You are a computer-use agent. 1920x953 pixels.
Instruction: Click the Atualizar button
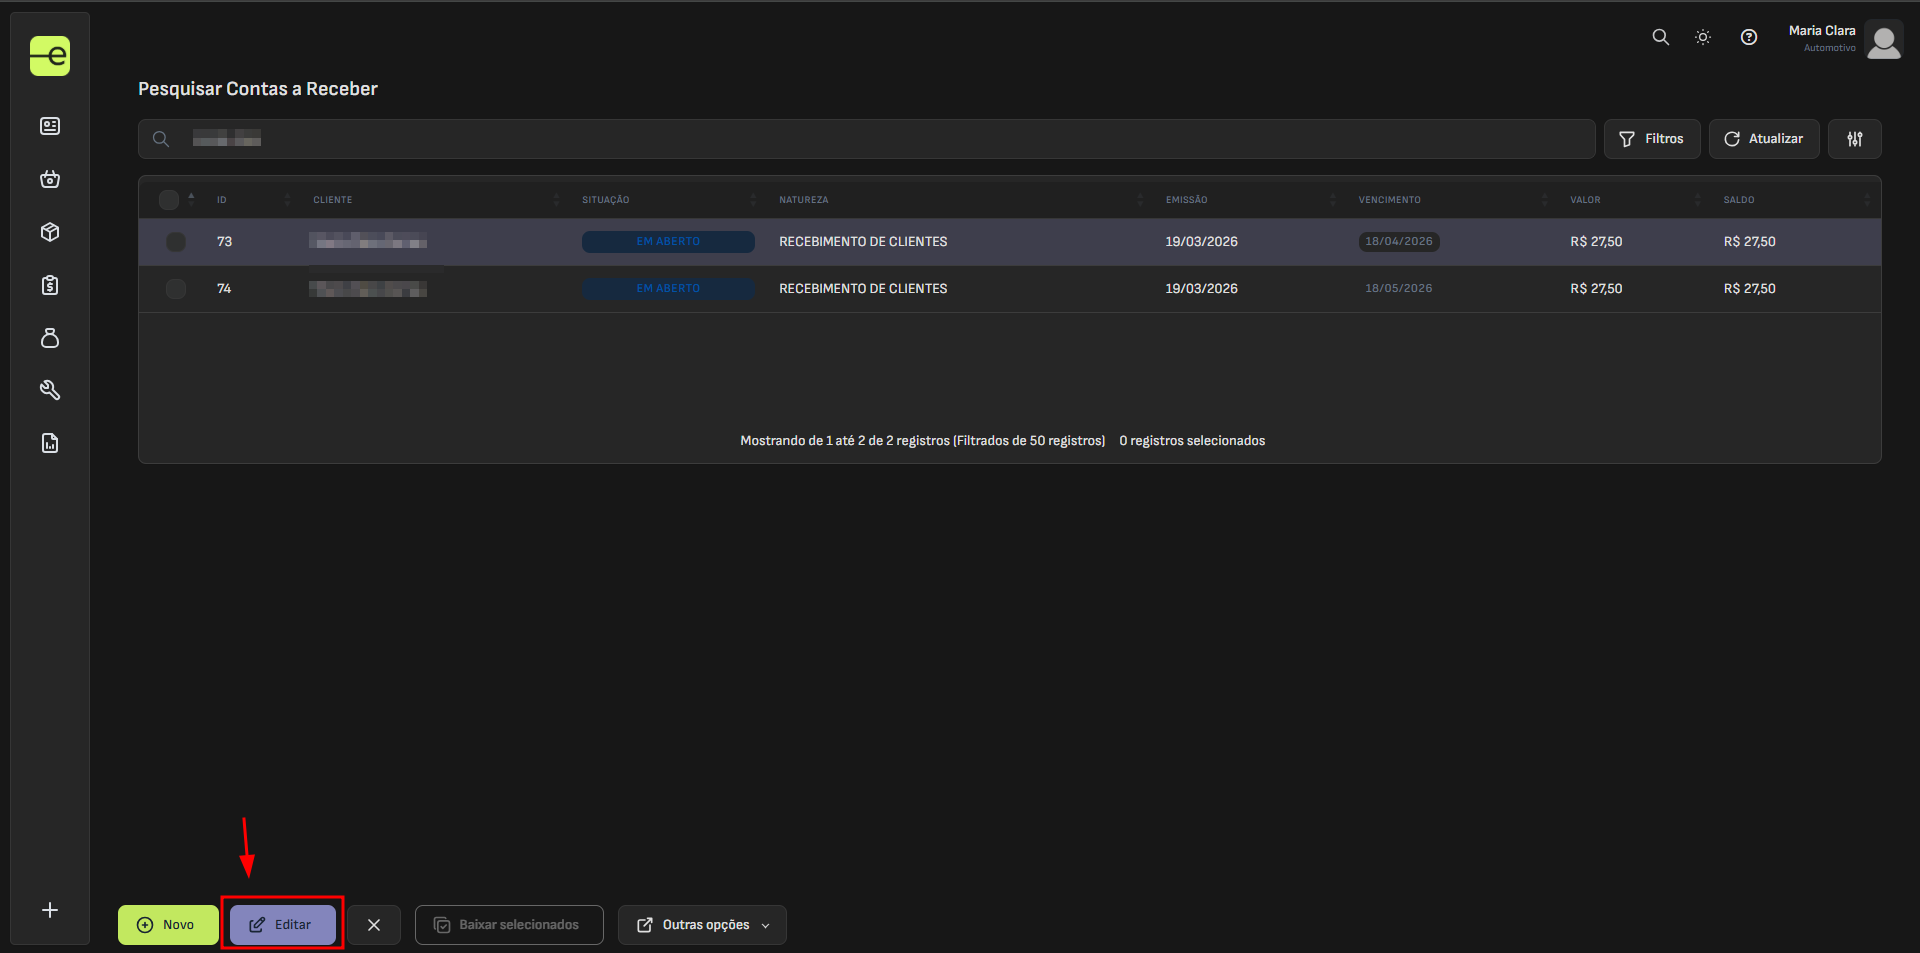1763,139
